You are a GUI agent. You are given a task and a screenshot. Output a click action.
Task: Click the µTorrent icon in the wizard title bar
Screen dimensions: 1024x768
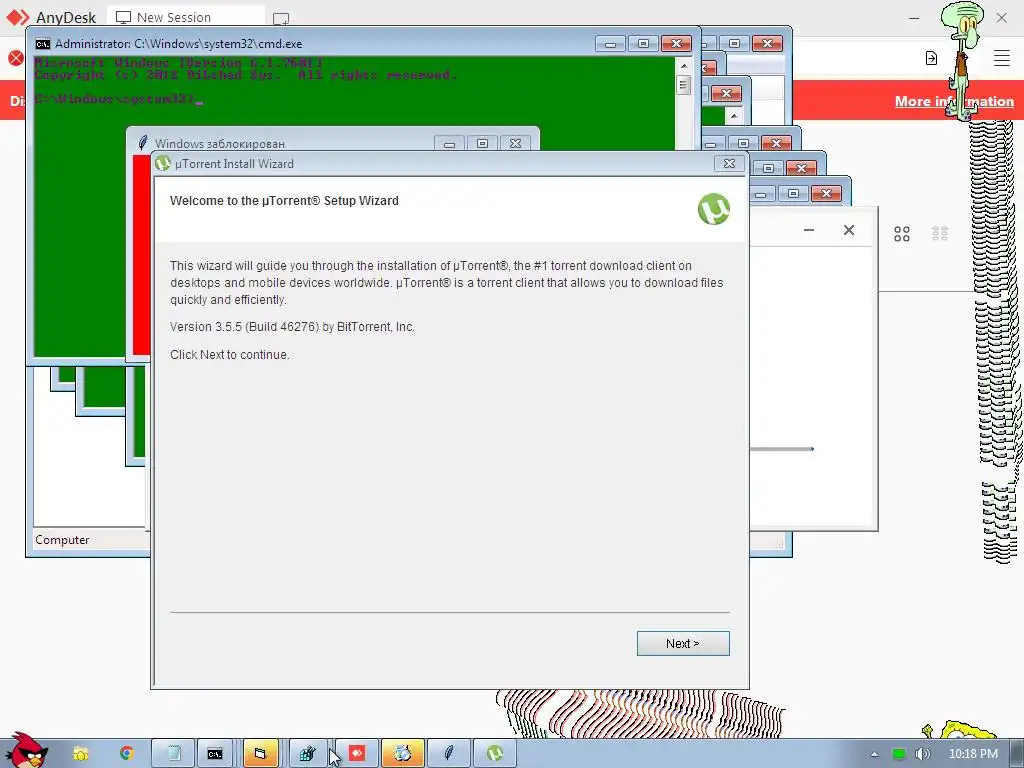pos(163,163)
